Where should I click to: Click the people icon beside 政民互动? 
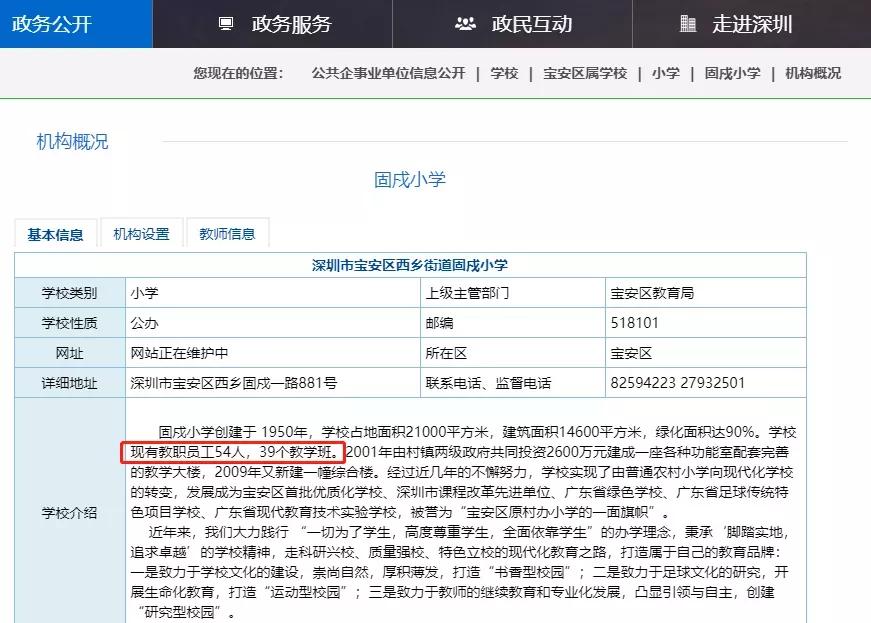point(463,23)
